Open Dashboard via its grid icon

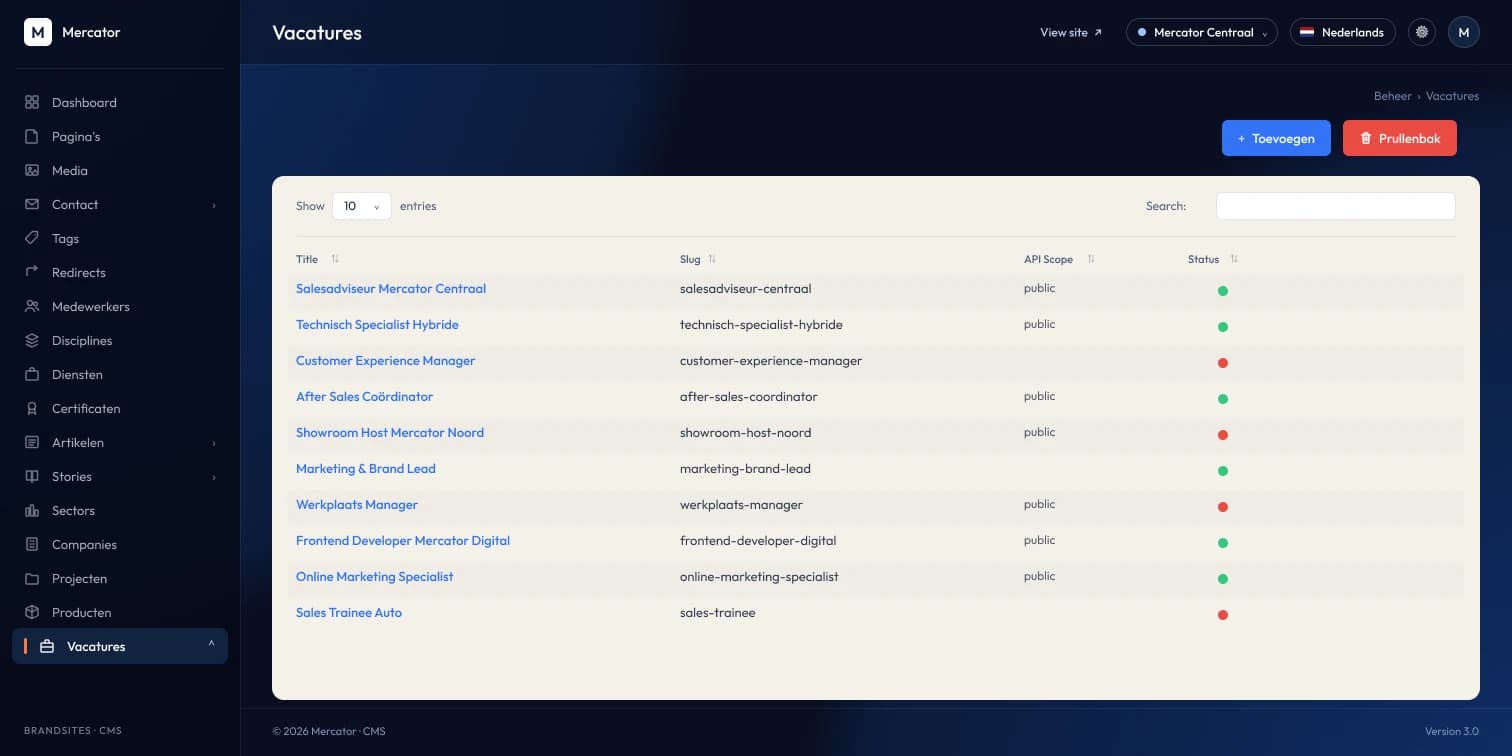coord(32,102)
